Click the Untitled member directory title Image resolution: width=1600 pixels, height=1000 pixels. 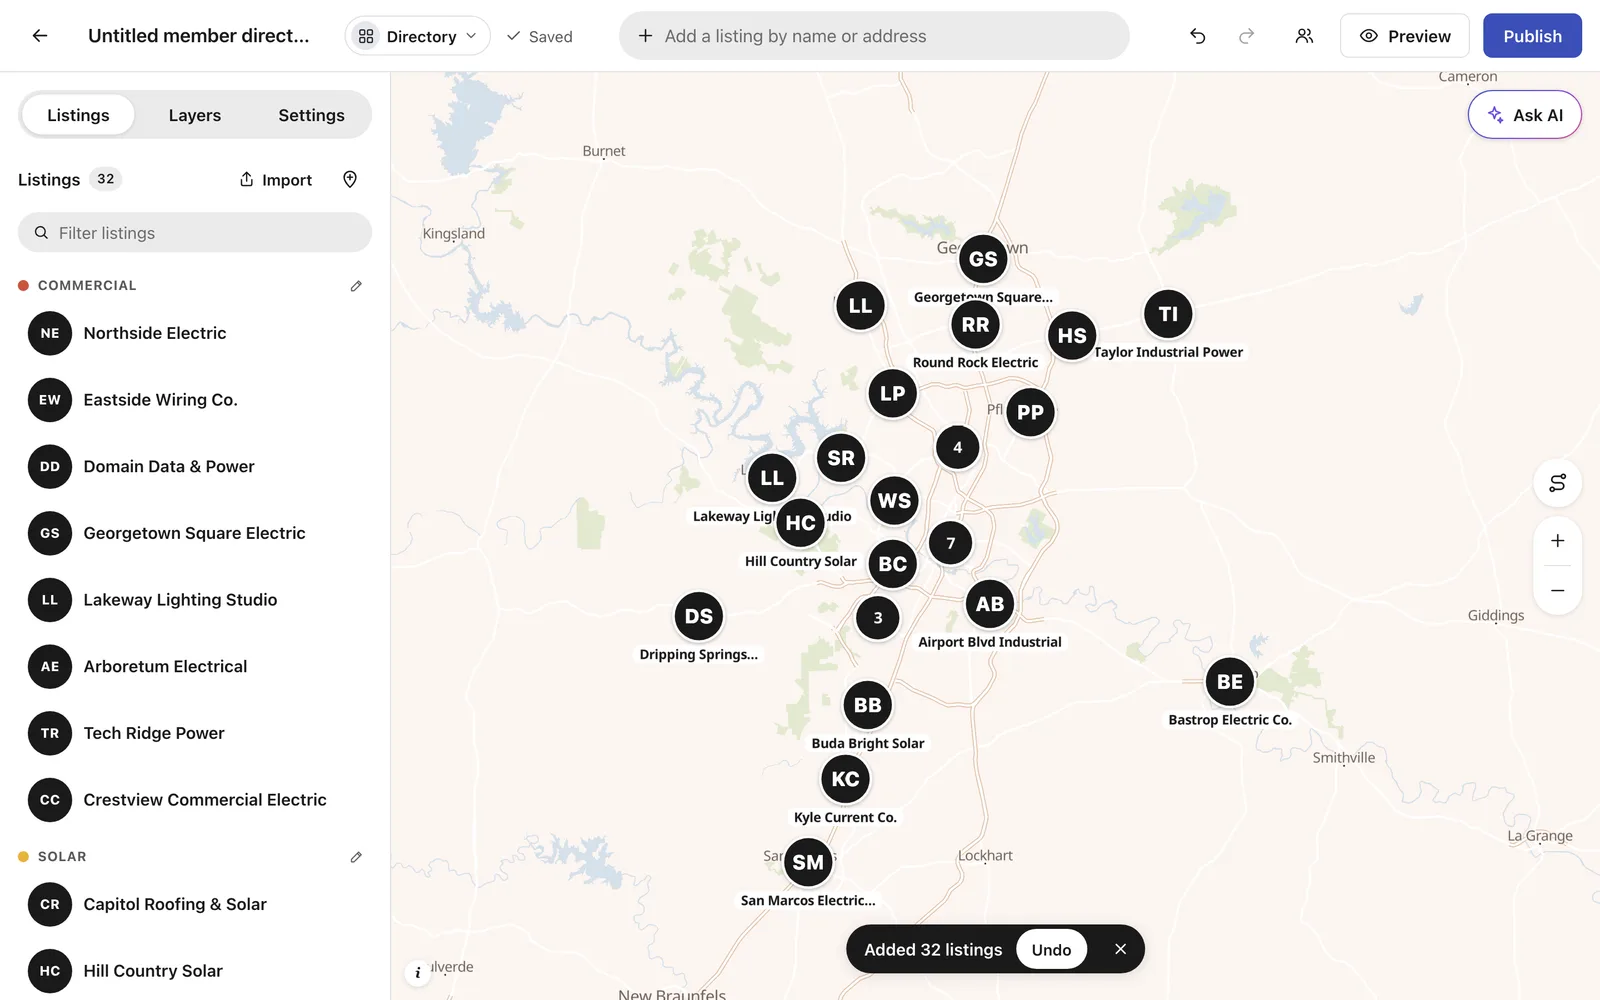tap(199, 36)
